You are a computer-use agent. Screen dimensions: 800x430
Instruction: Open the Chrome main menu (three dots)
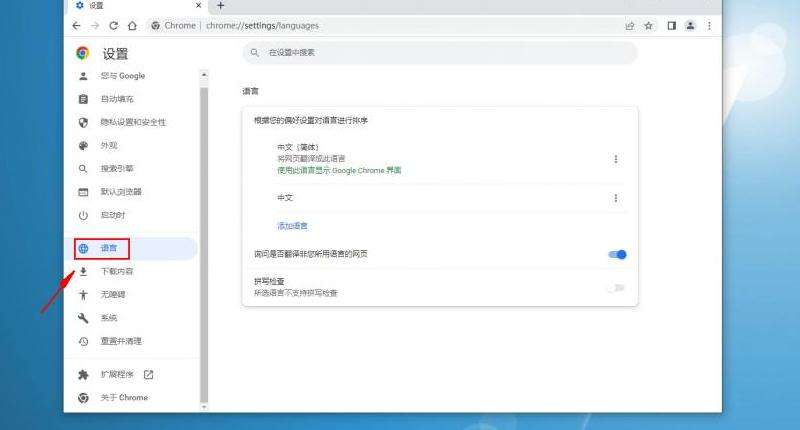point(708,25)
